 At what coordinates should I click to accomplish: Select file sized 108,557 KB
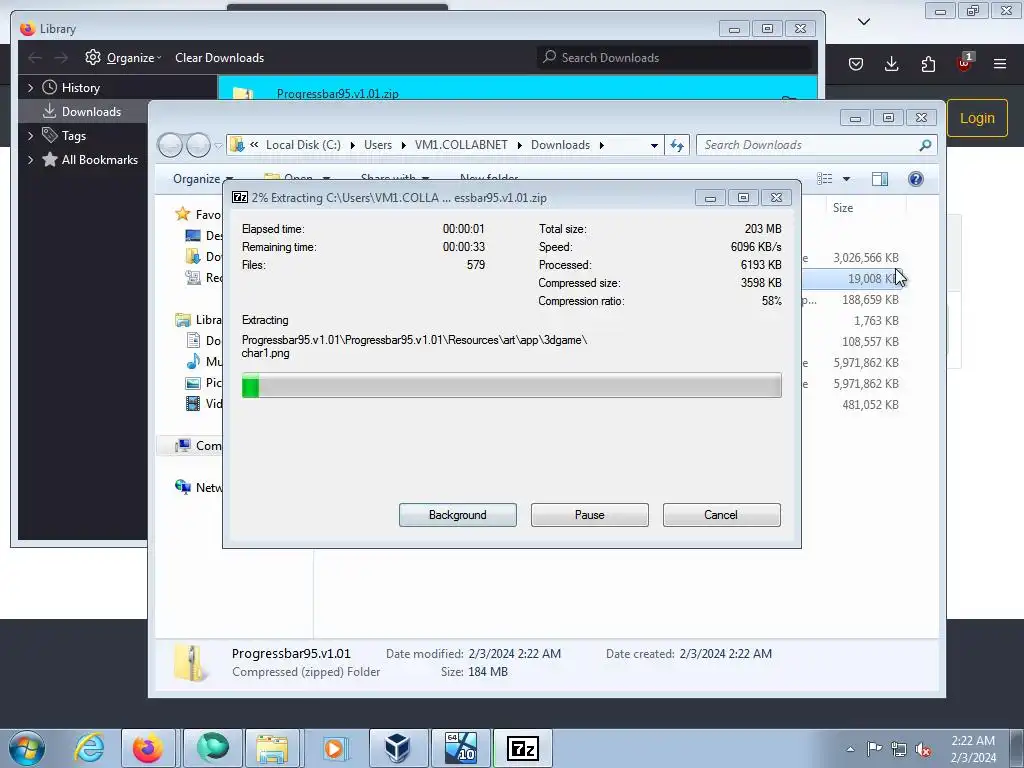point(870,342)
